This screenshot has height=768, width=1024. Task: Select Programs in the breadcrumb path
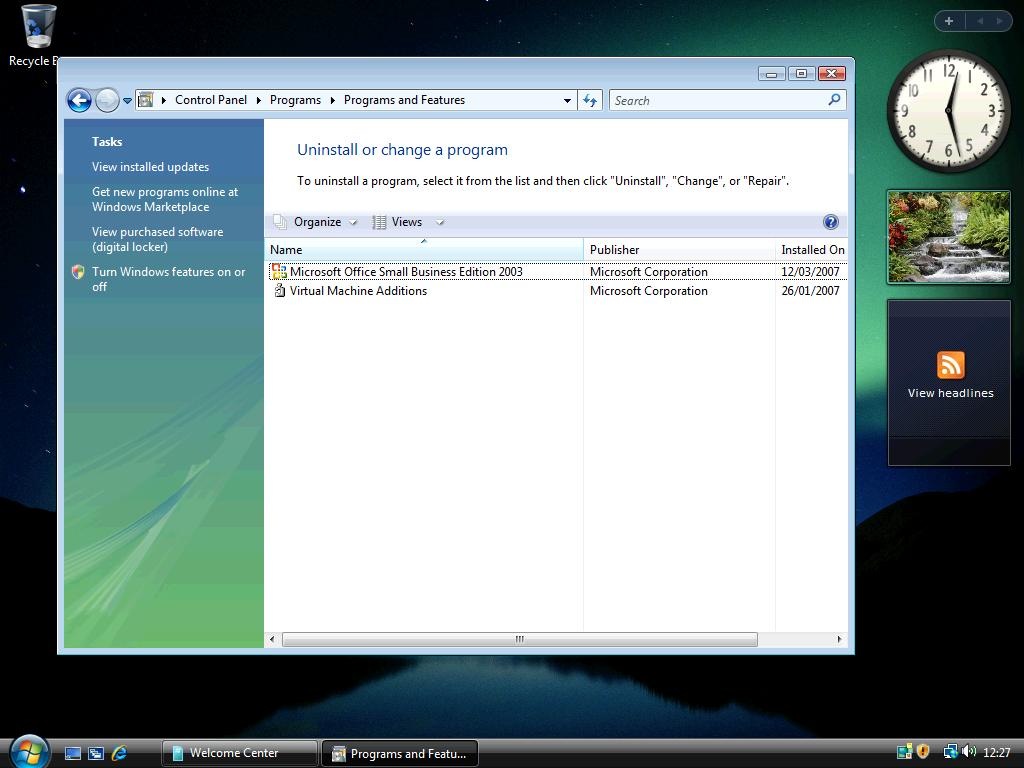click(x=295, y=100)
